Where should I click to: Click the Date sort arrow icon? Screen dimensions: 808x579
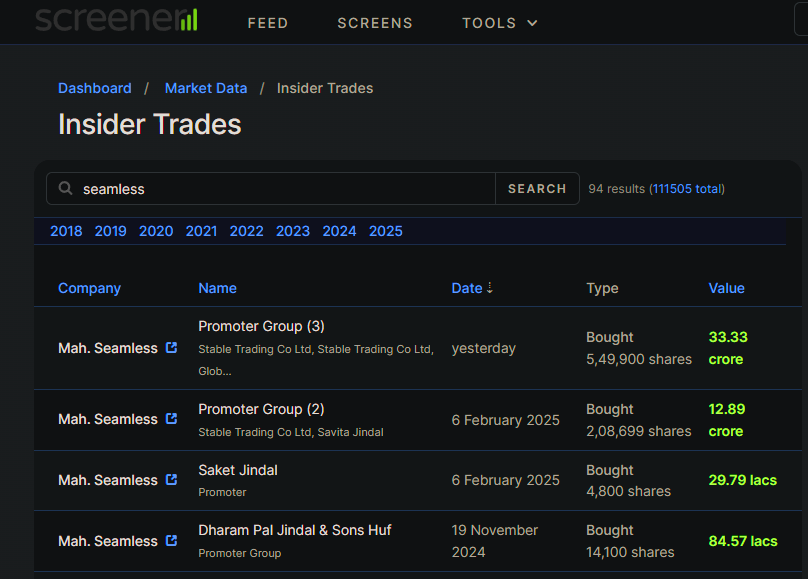(490, 288)
